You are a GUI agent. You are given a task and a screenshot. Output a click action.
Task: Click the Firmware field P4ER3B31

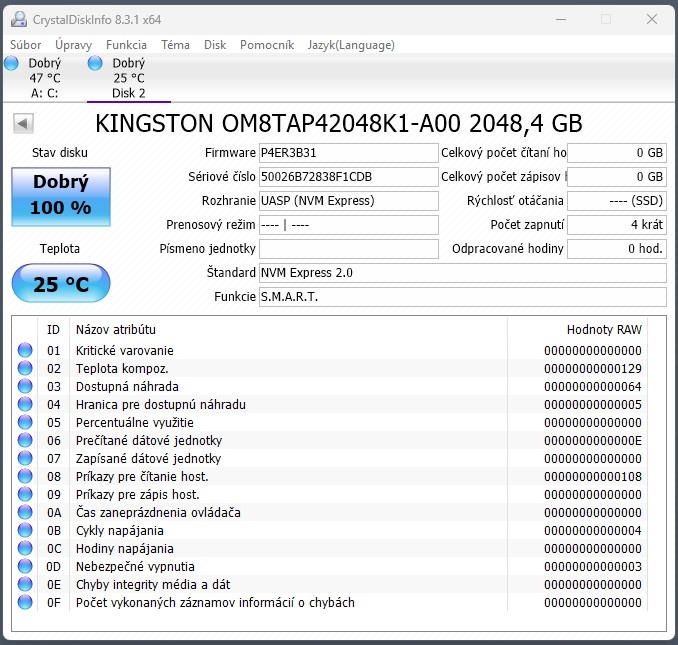tap(349, 153)
